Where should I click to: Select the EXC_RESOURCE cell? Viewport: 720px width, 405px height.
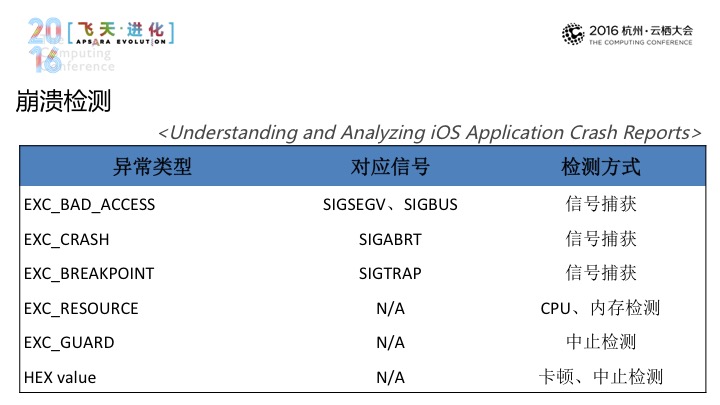click(81, 308)
